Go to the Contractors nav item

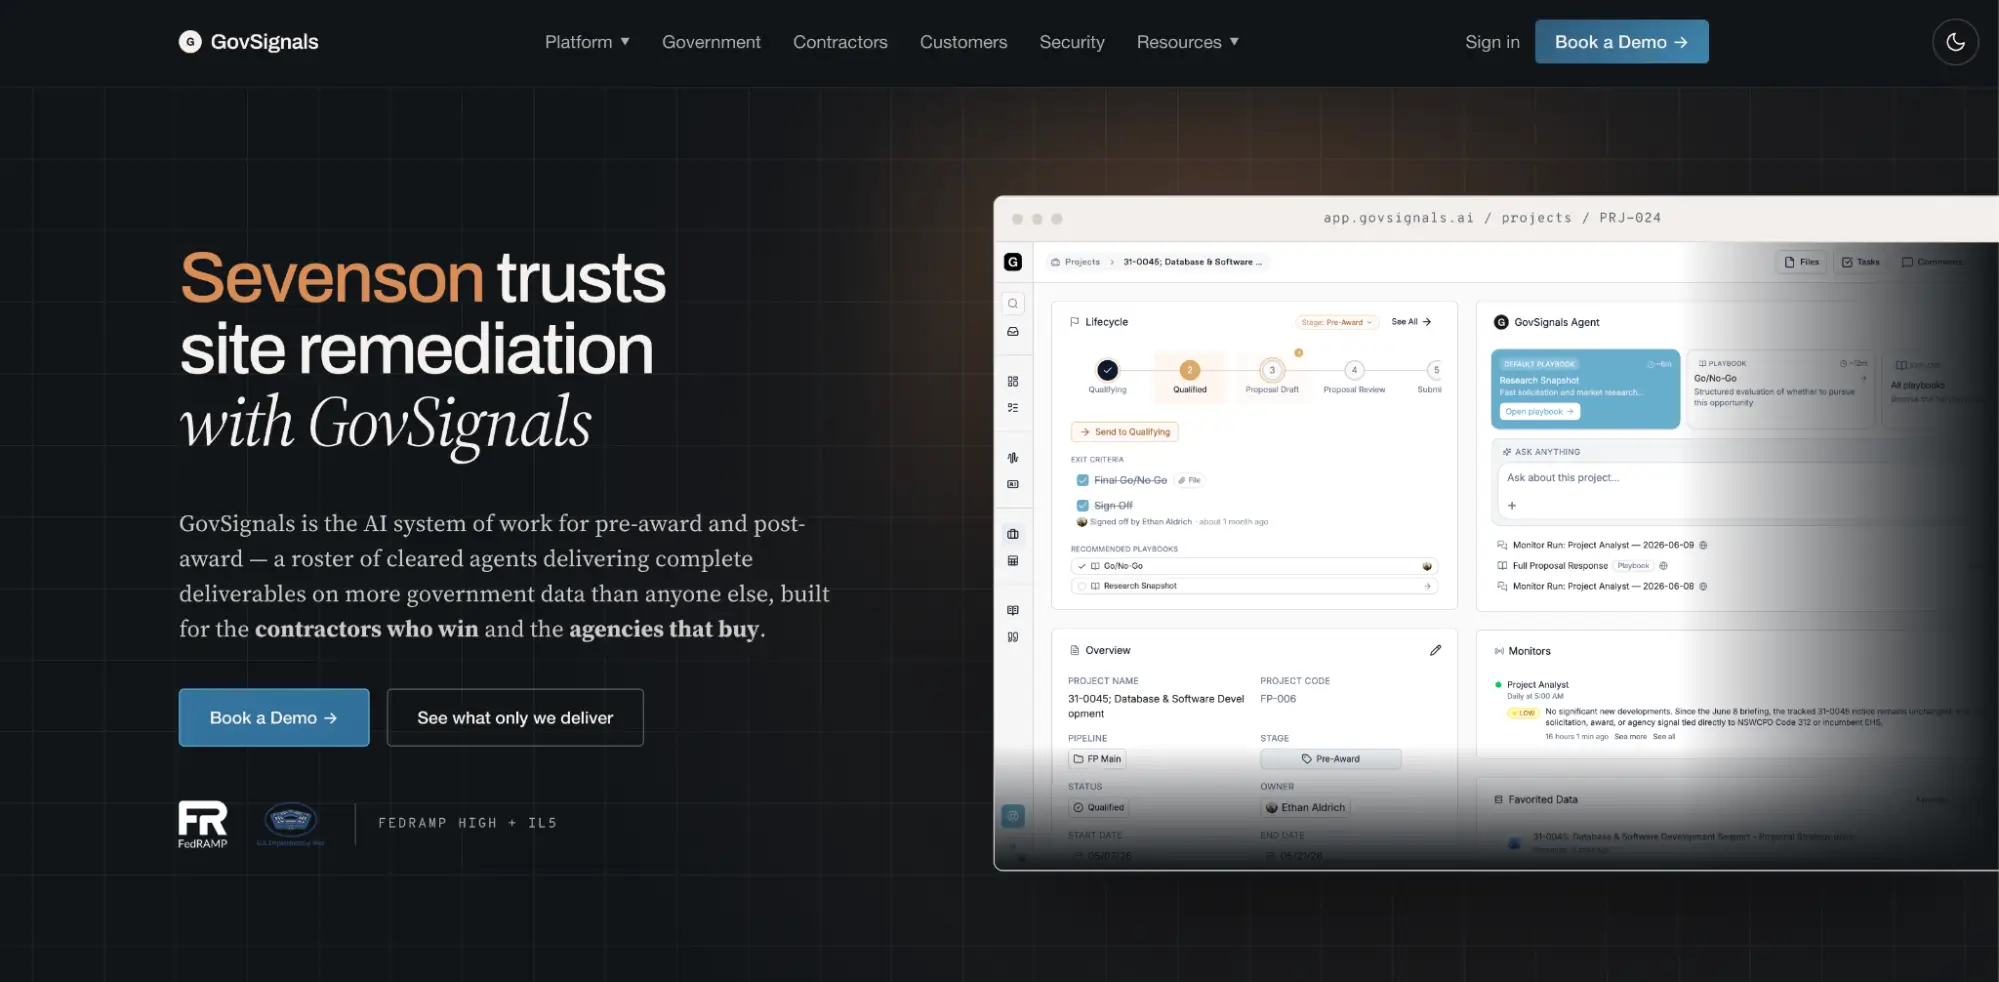point(840,42)
